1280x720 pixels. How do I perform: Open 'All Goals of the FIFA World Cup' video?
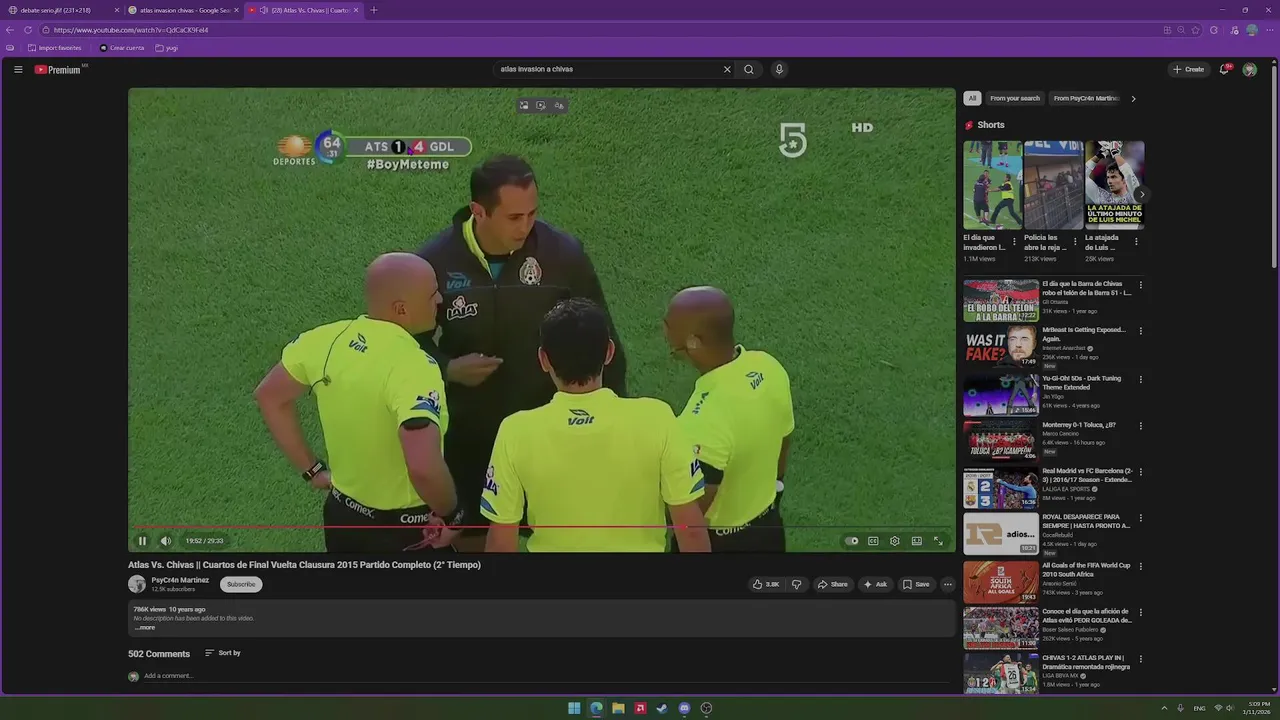point(1001,582)
